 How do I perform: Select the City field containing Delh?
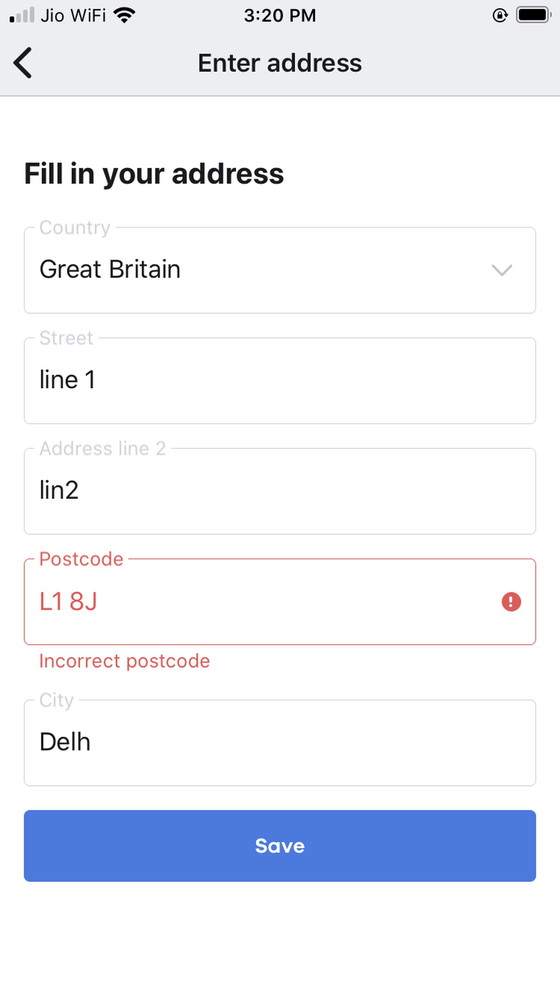pyautogui.click(x=280, y=743)
